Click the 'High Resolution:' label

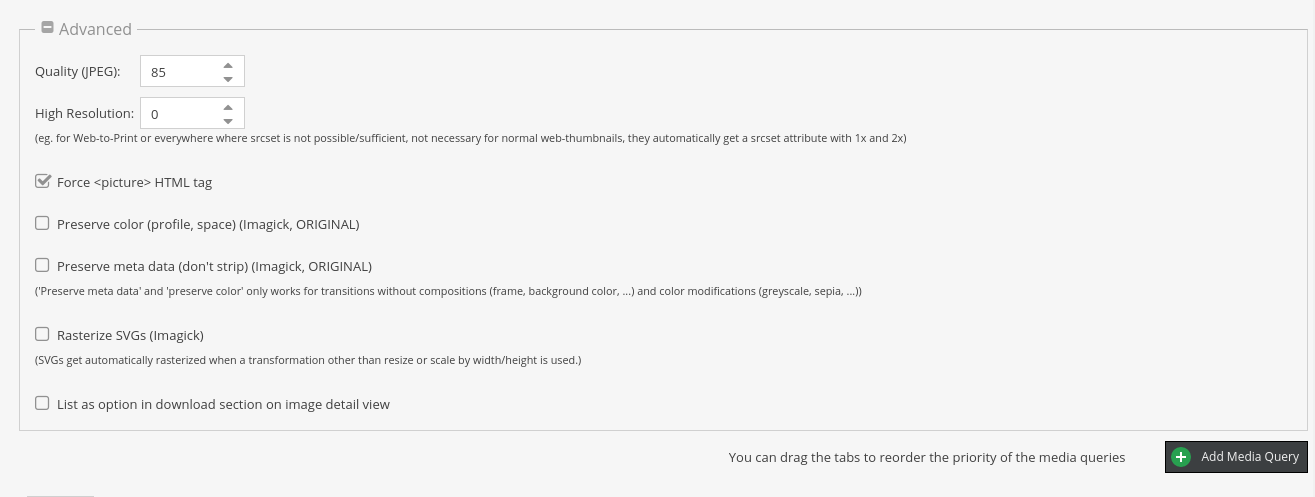pos(84,114)
